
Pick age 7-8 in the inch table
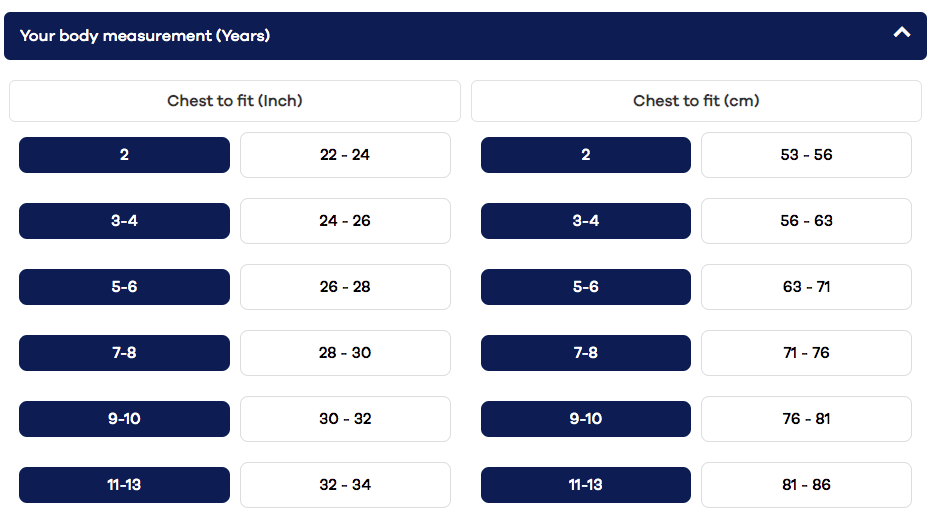(124, 353)
